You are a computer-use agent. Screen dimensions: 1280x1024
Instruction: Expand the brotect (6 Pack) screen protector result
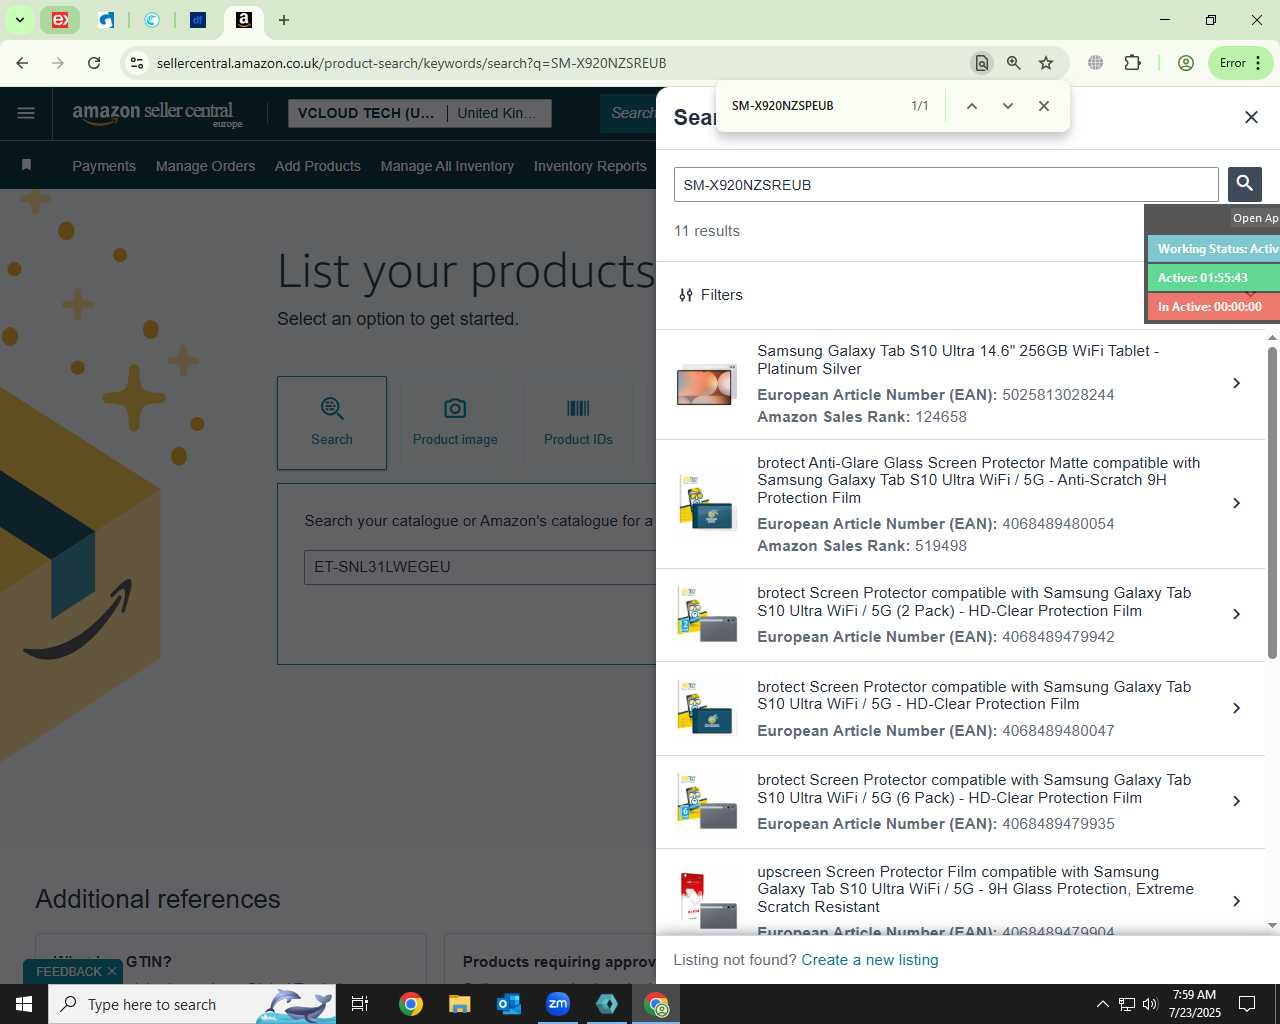click(x=1236, y=801)
